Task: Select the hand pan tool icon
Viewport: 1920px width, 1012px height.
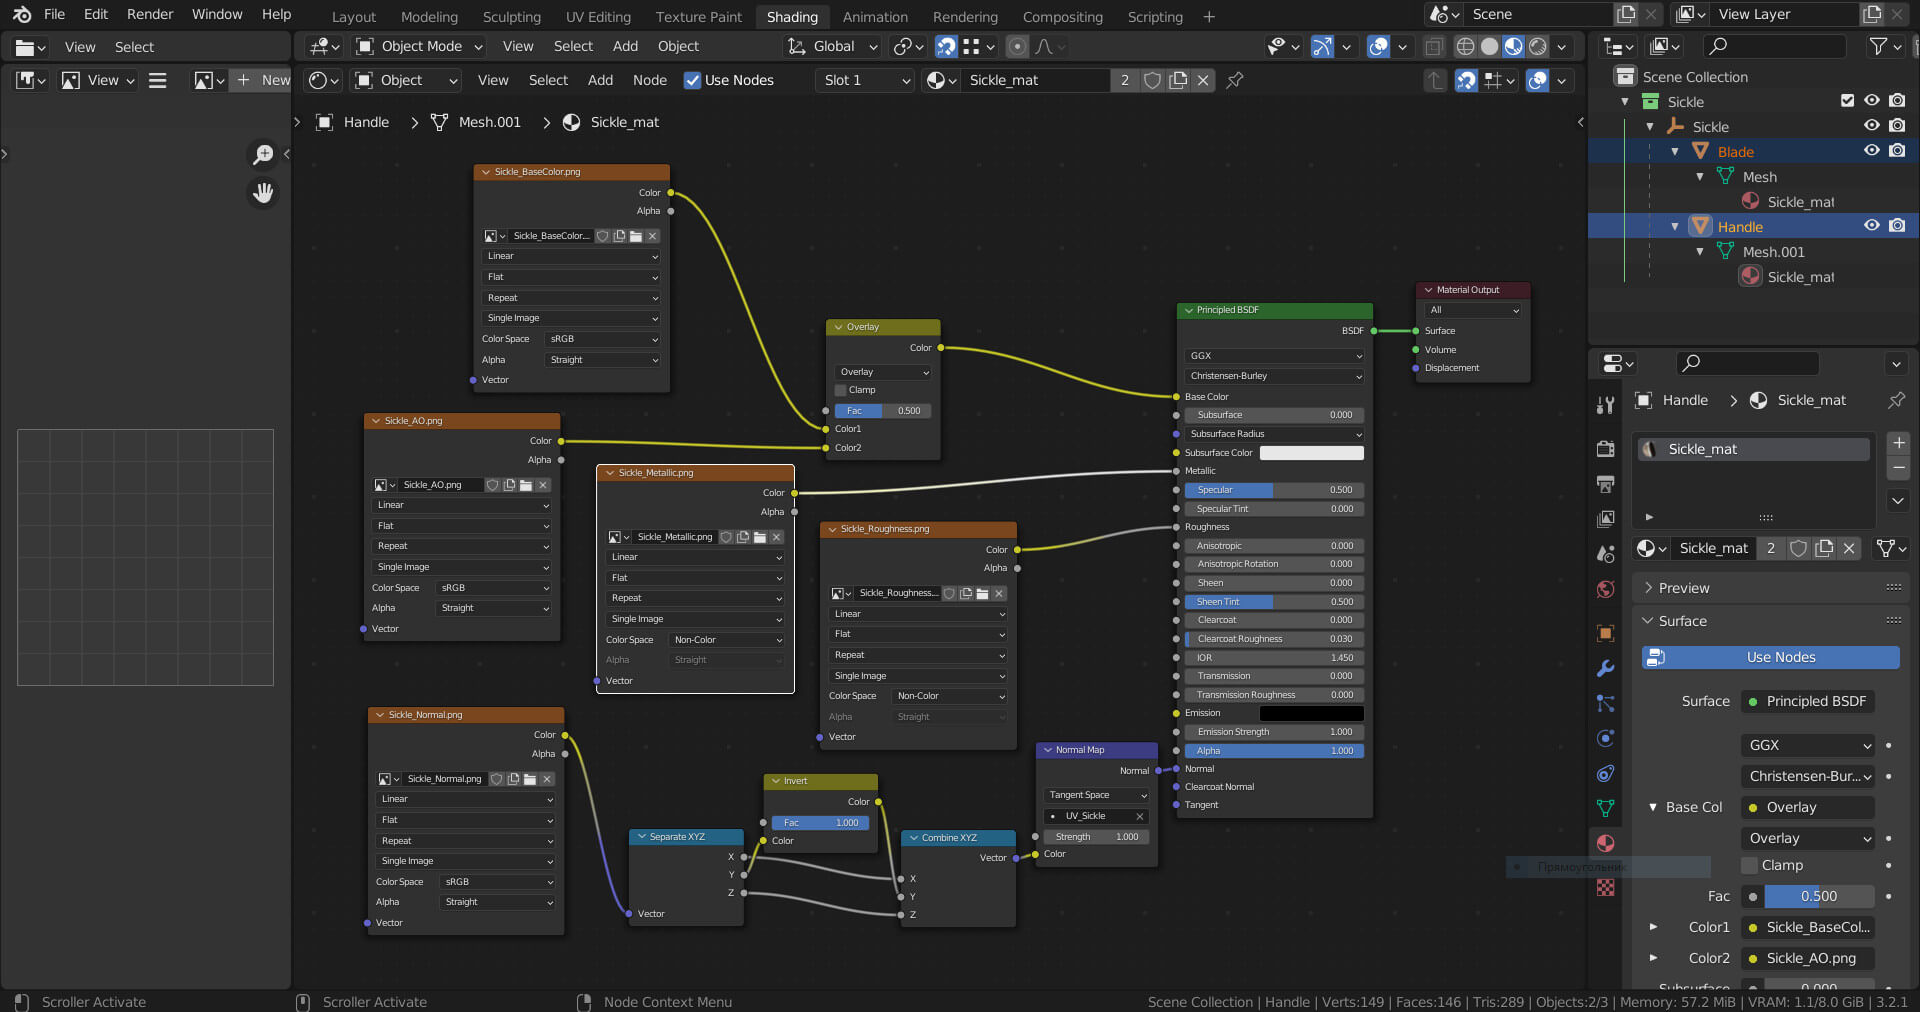Action: 263,193
